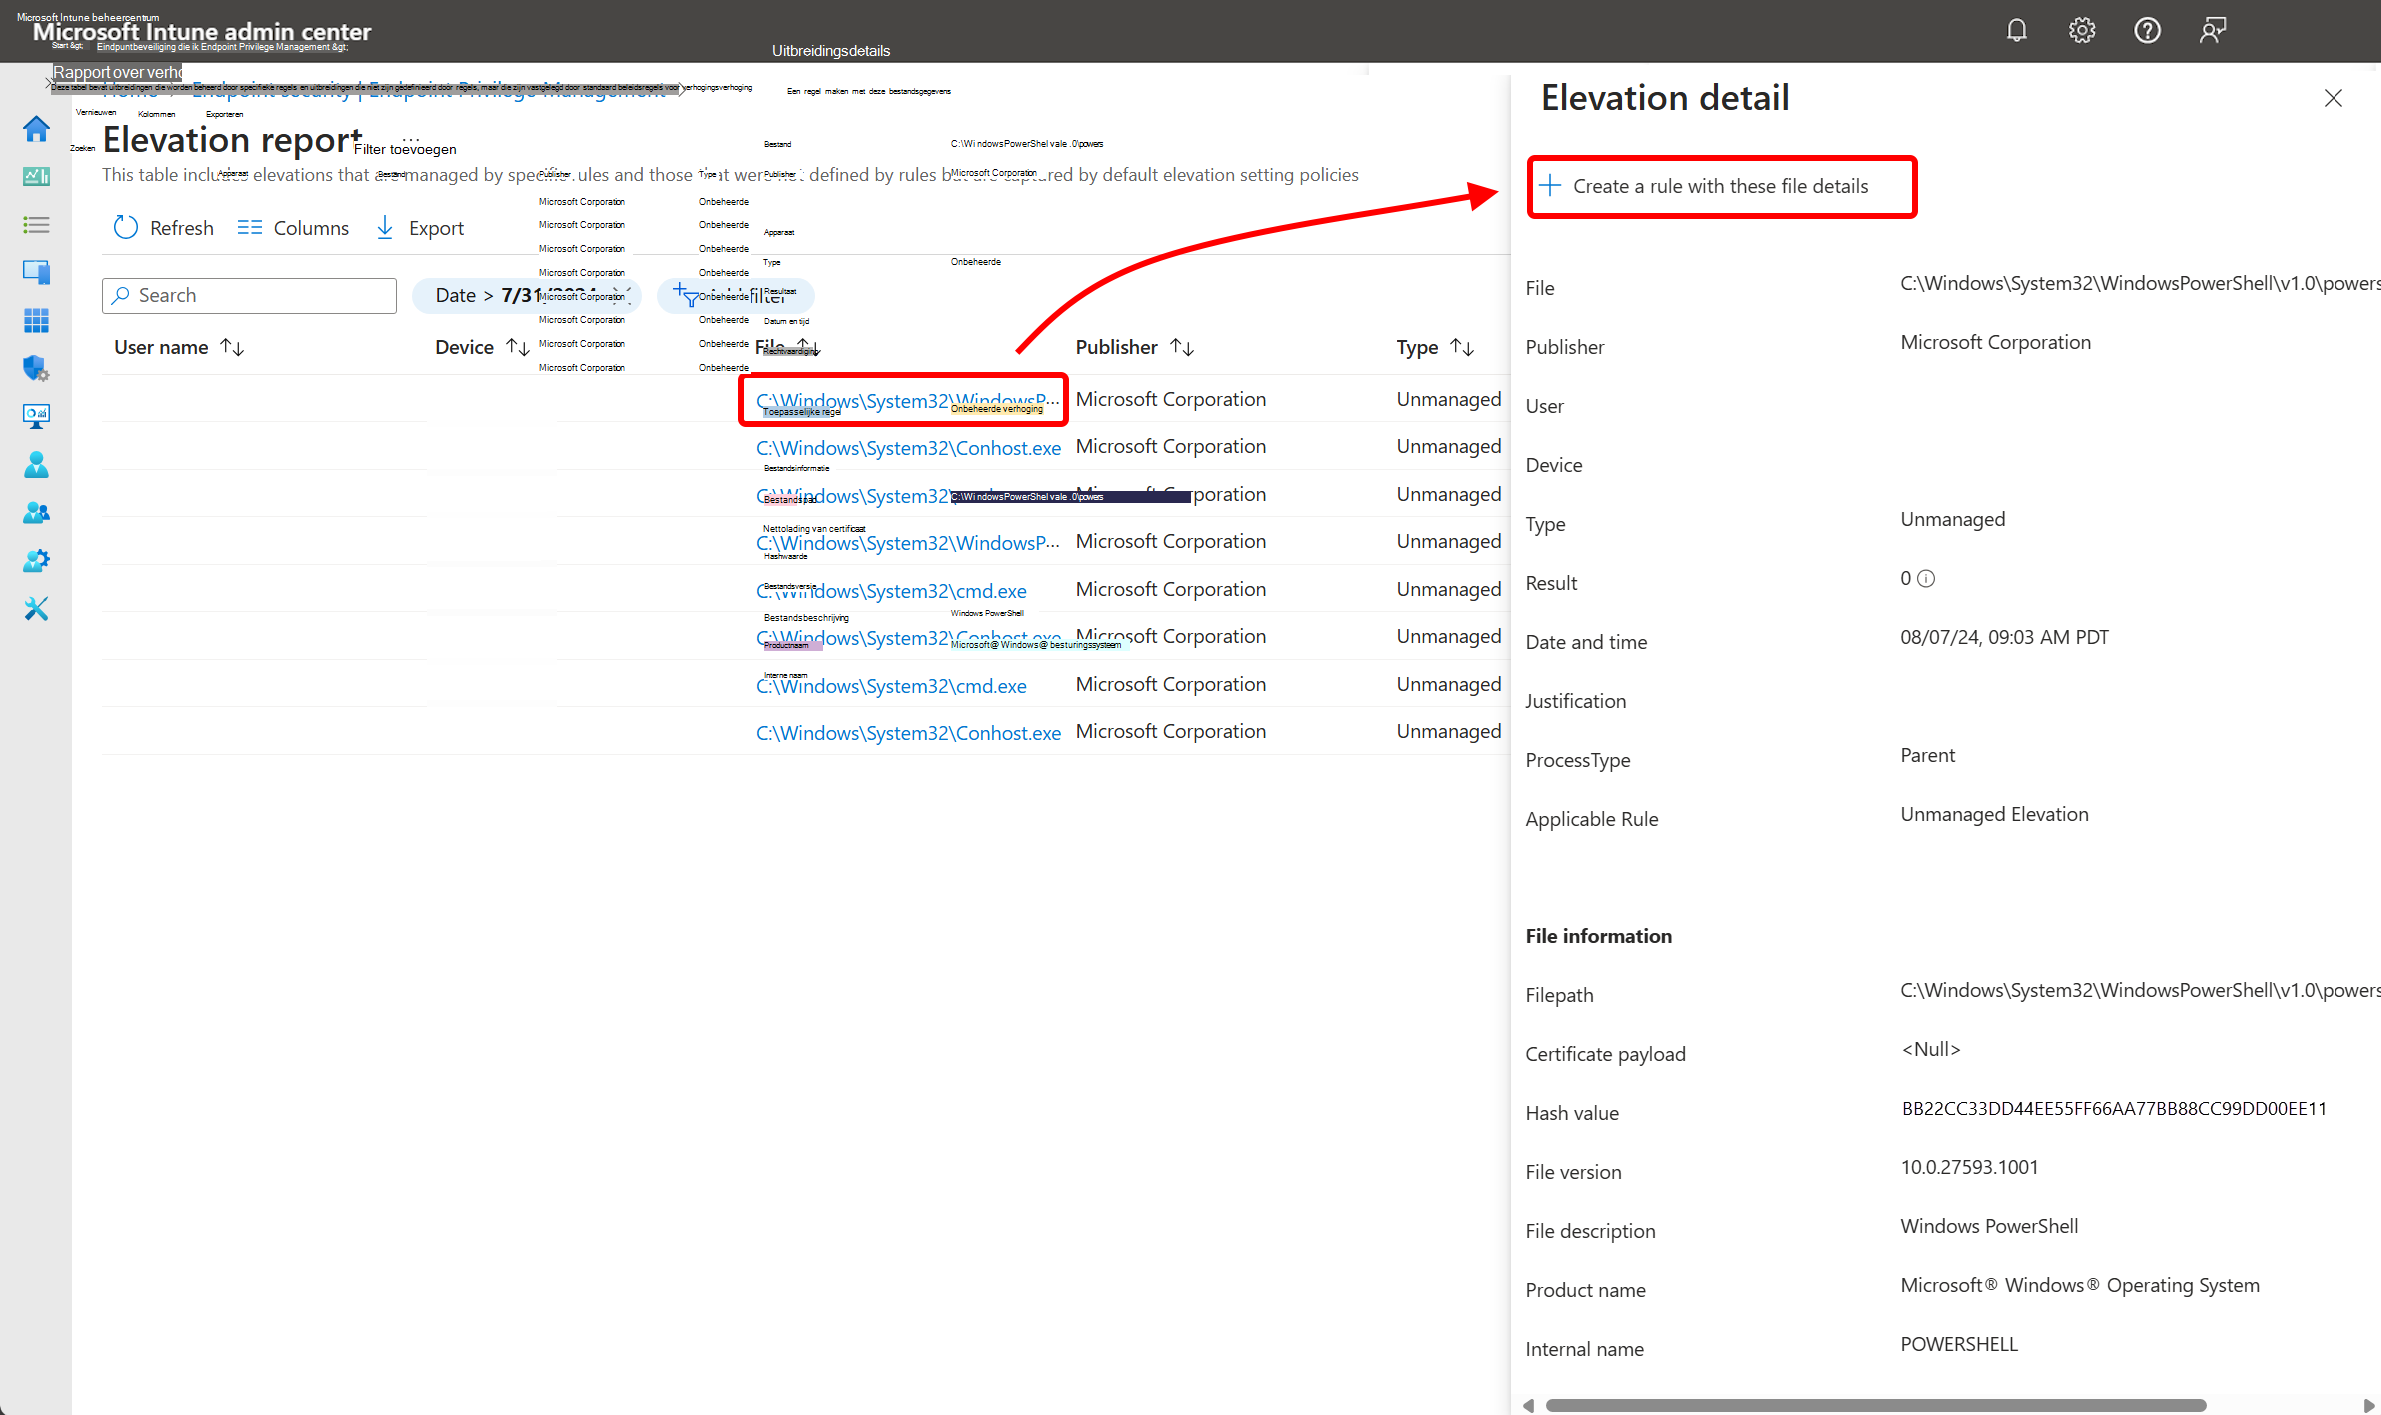
Task: Open the Date filter pill
Action: tap(527, 296)
